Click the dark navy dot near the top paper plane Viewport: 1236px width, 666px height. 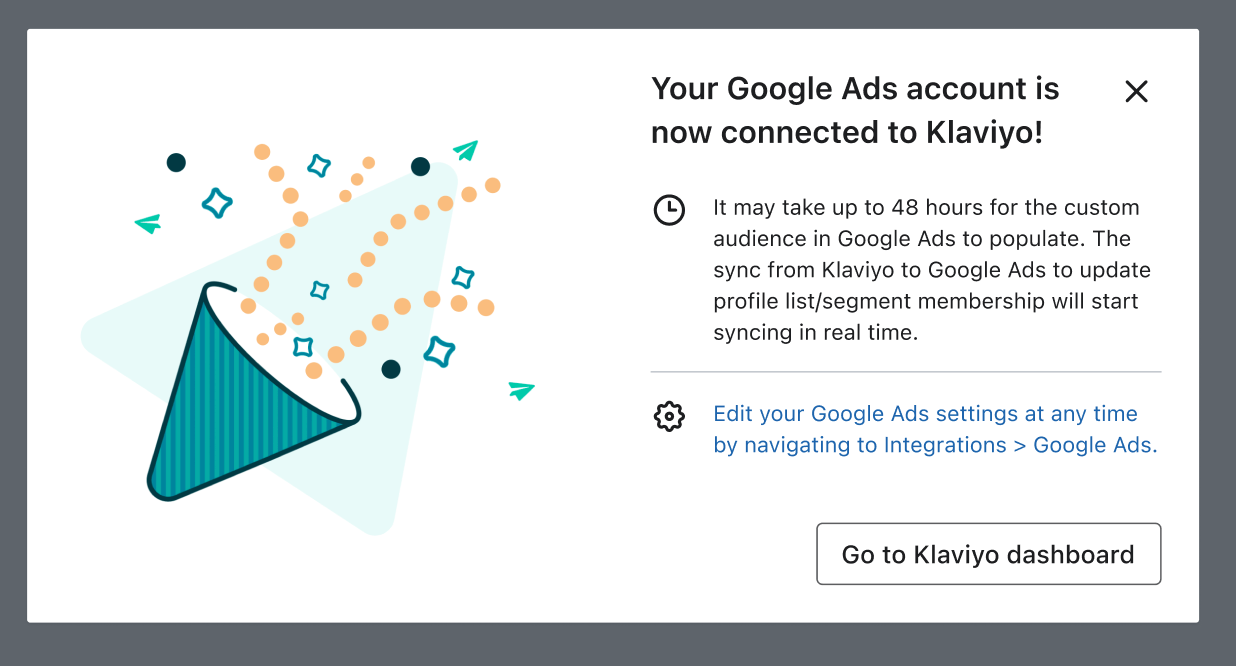click(421, 166)
